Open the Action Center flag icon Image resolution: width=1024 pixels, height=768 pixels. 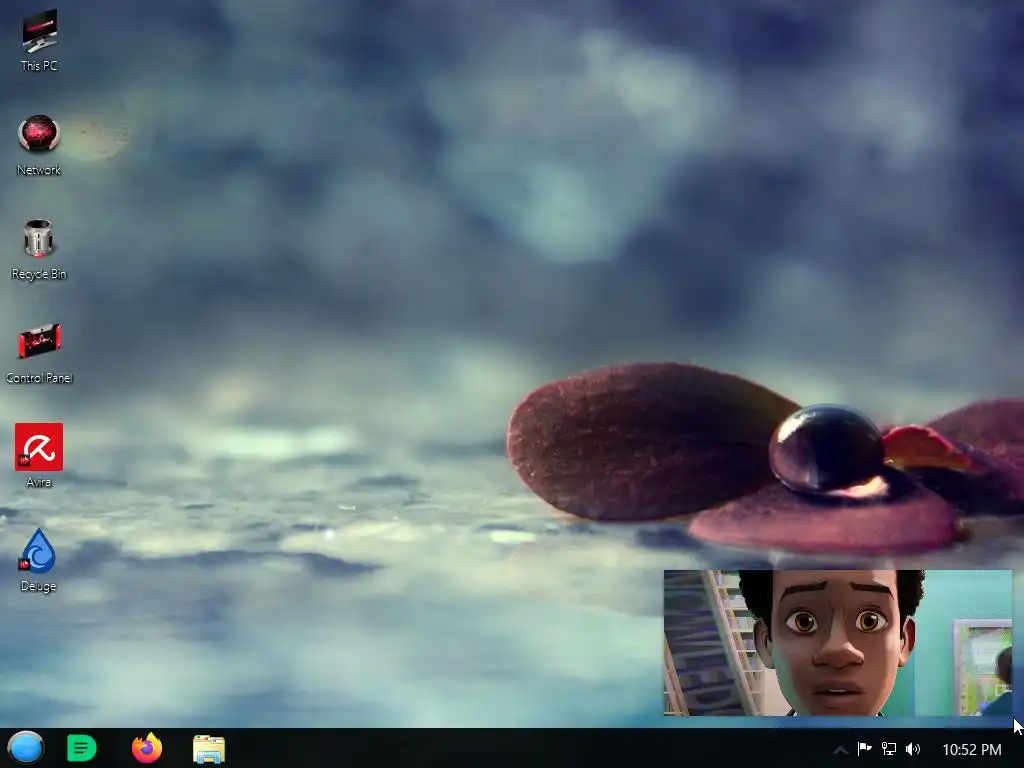[865, 748]
